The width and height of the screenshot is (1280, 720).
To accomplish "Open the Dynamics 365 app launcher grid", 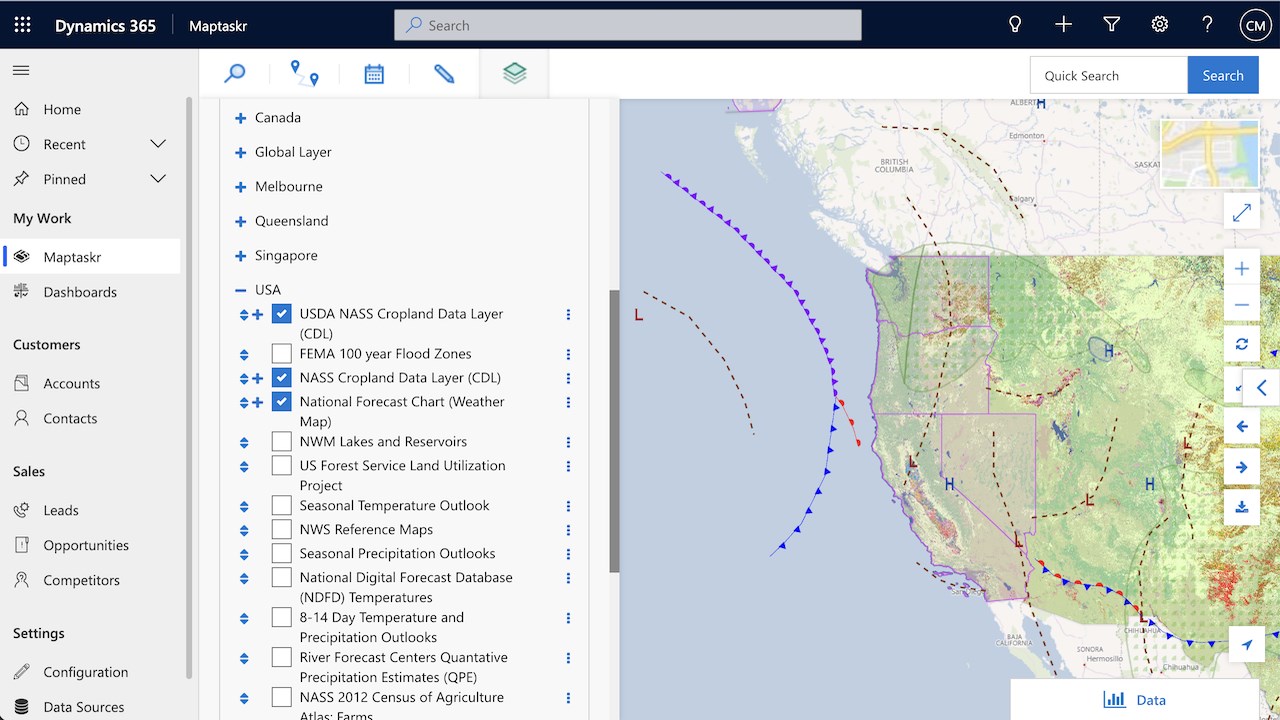I will tap(22, 25).
